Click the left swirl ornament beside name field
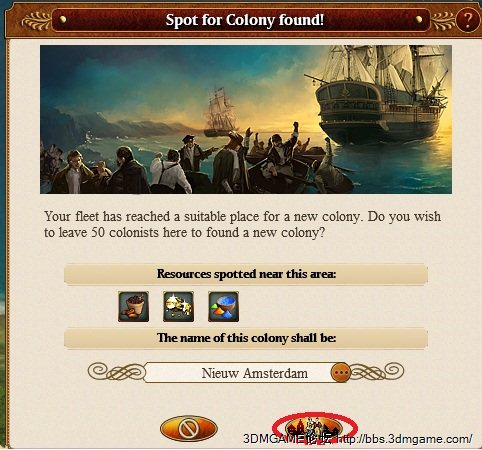 [117, 372]
